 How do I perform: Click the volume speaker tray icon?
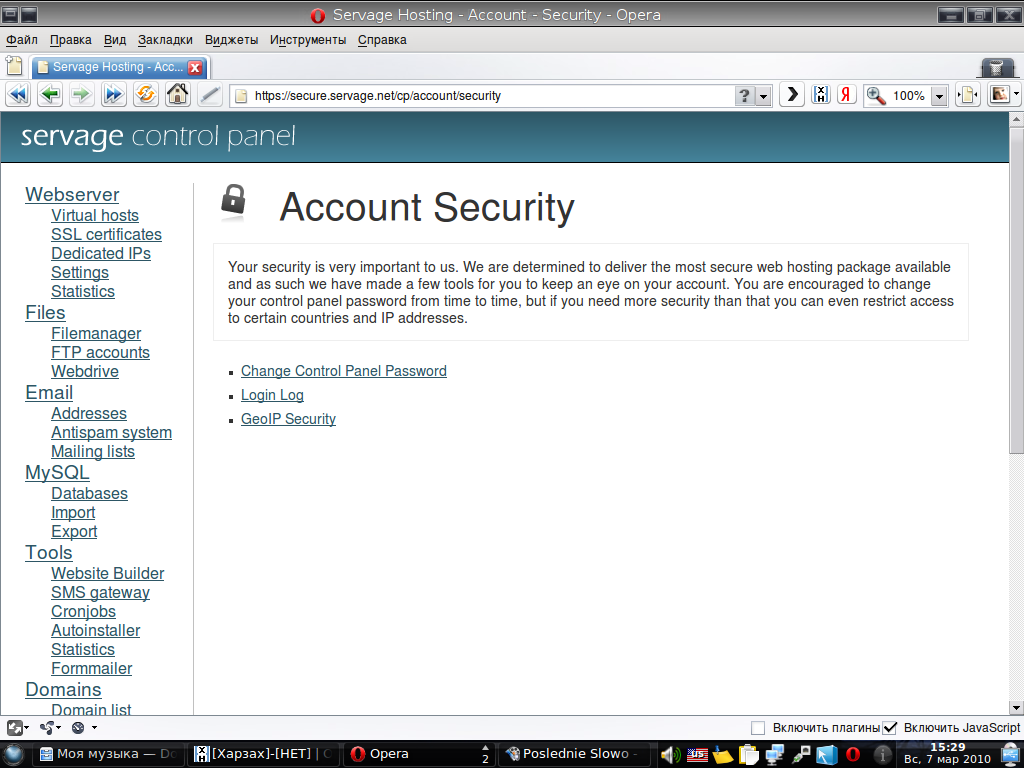click(670, 755)
